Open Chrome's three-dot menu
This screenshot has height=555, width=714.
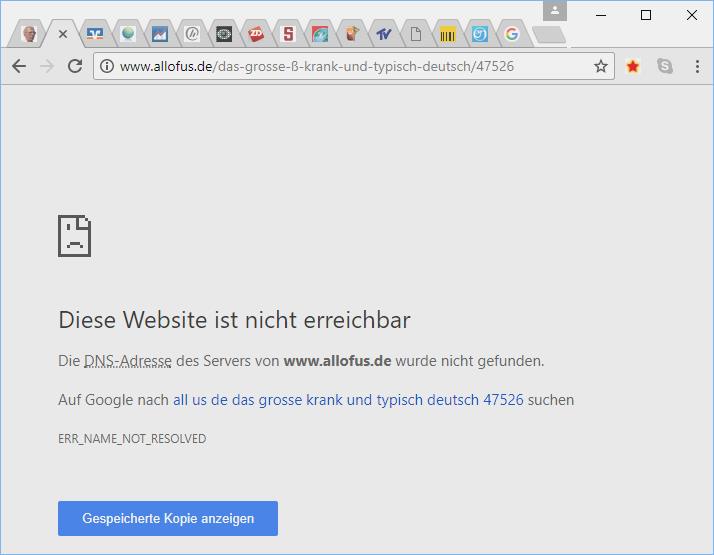tap(697, 66)
